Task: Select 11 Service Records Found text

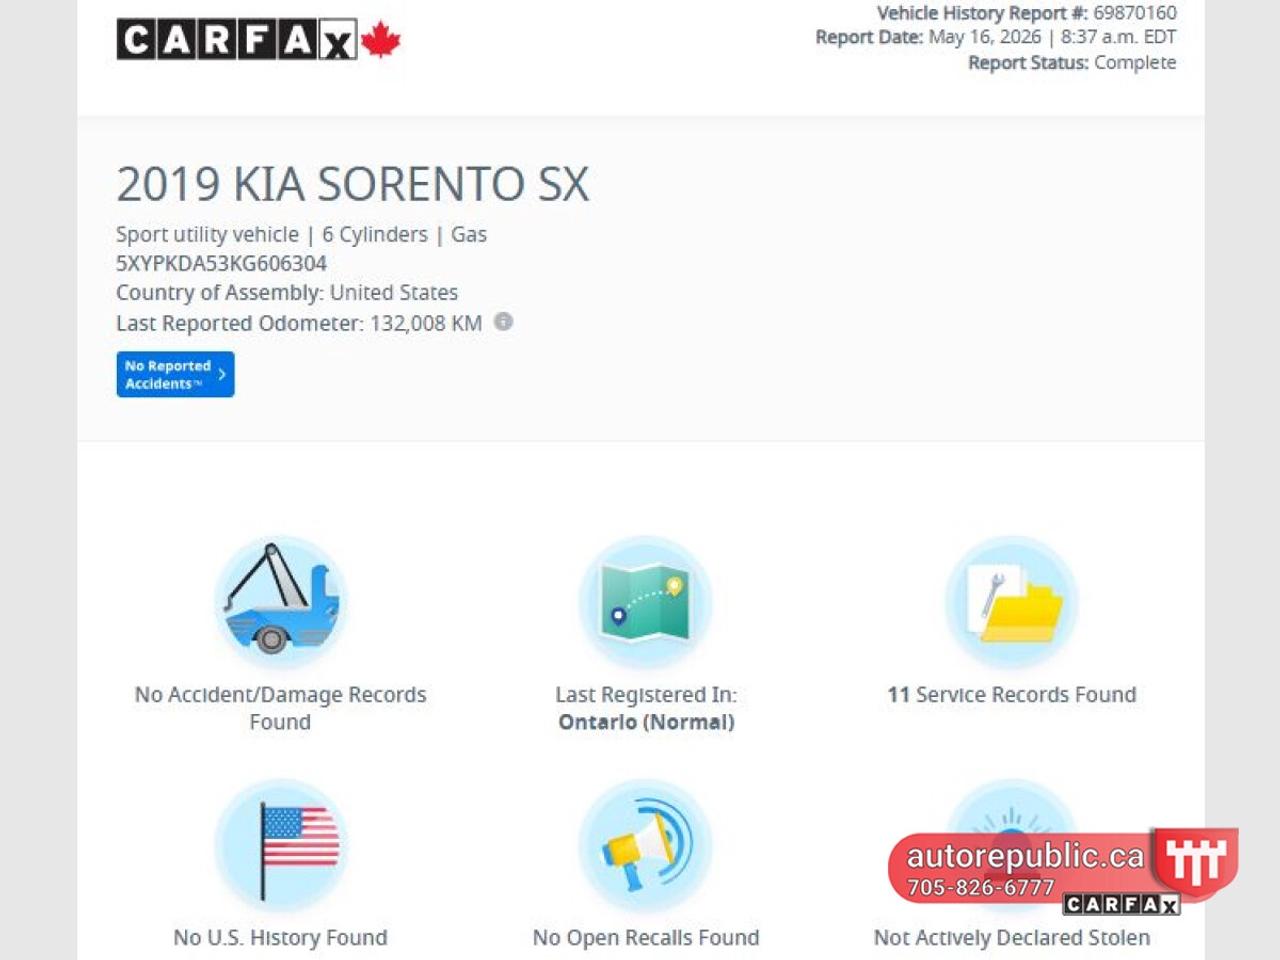Action: coord(1012,694)
